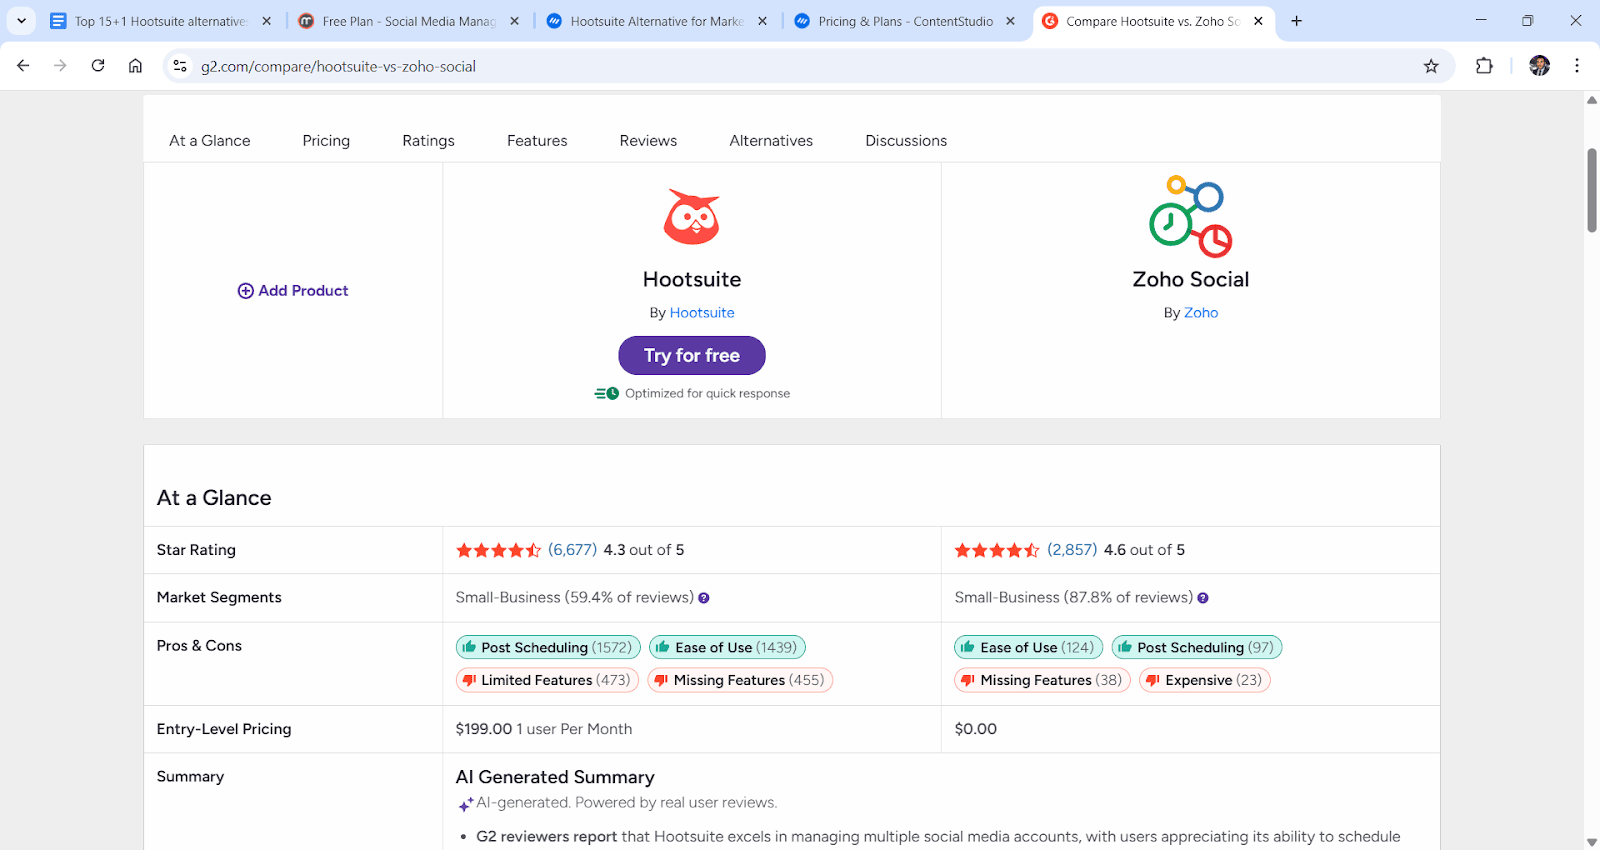Switch to the Pricing section tab

[326, 141]
